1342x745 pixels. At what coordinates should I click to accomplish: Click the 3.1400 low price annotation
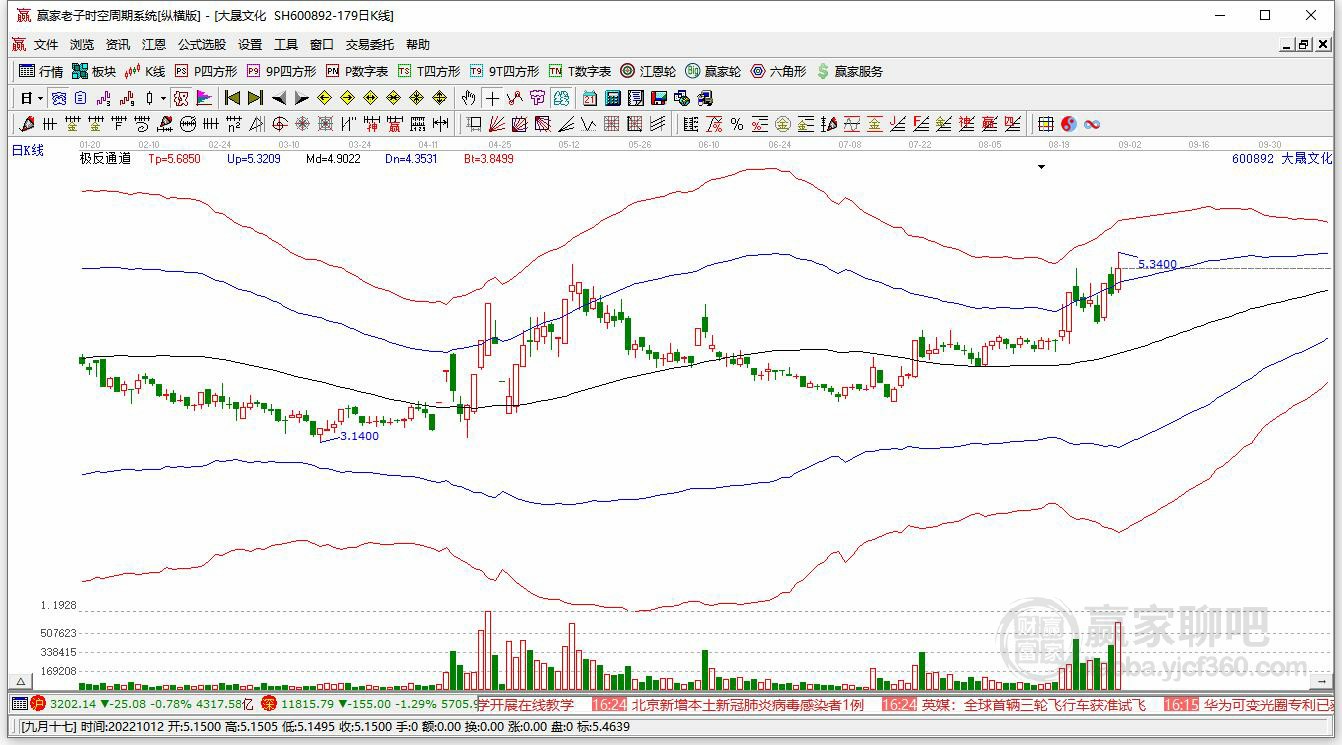click(x=360, y=436)
